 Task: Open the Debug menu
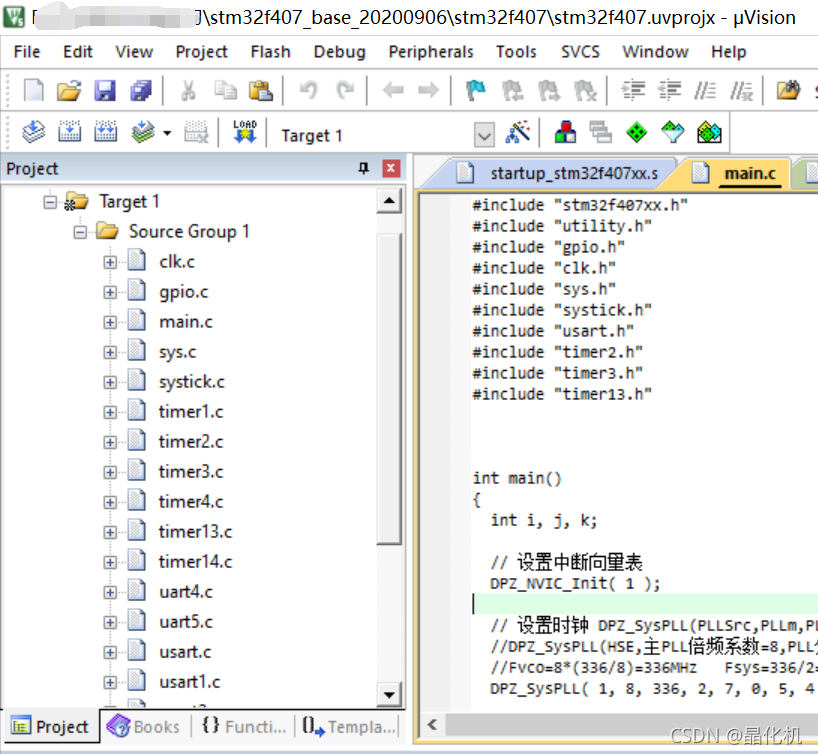point(339,52)
